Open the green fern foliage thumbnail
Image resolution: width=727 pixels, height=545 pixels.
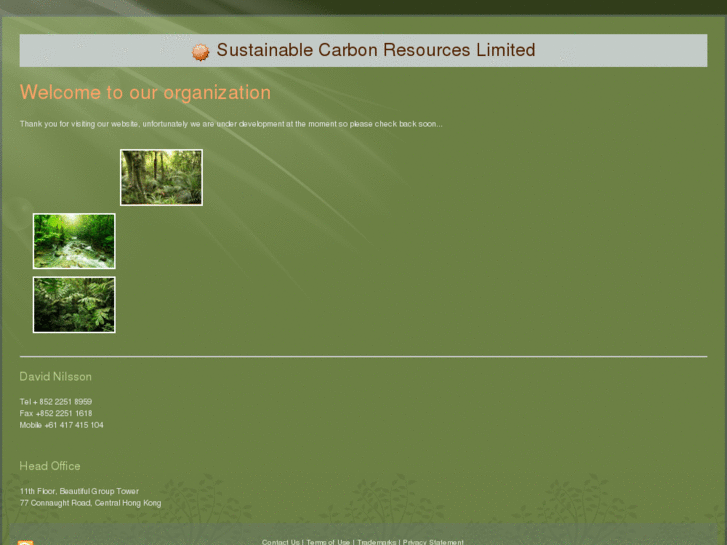[74, 305]
